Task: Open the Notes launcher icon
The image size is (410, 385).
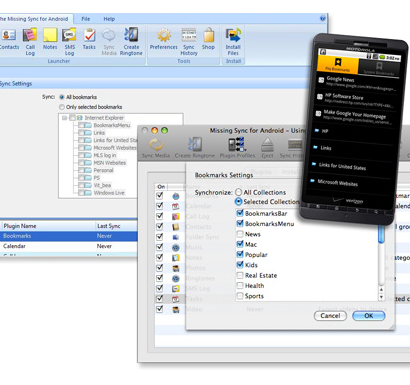Action: (x=50, y=39)
